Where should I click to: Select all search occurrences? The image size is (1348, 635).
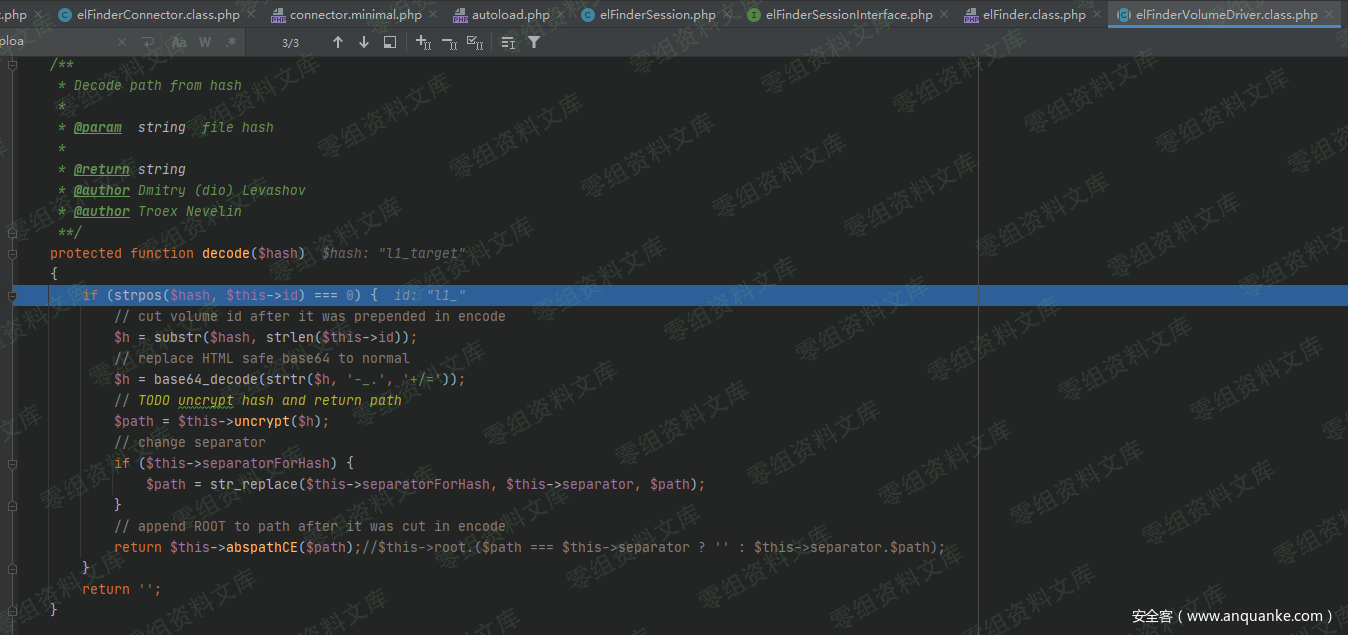point(475,42)
